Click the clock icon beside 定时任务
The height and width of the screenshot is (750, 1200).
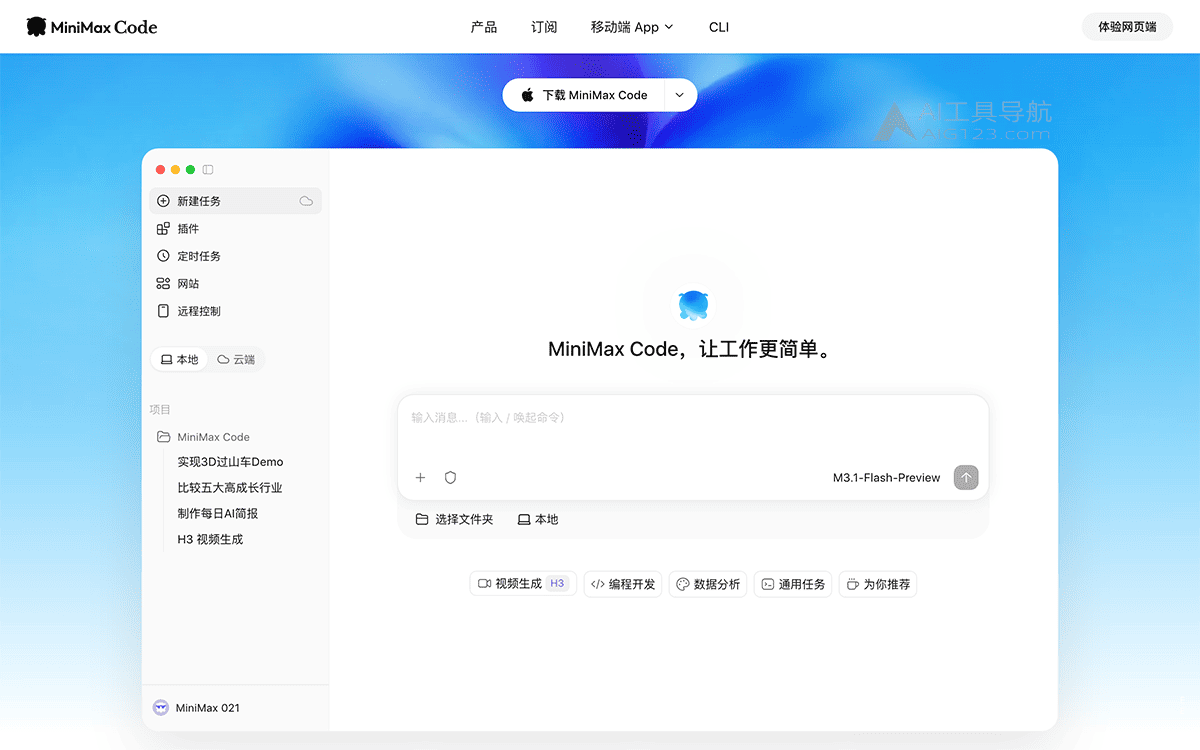(163, 256)
